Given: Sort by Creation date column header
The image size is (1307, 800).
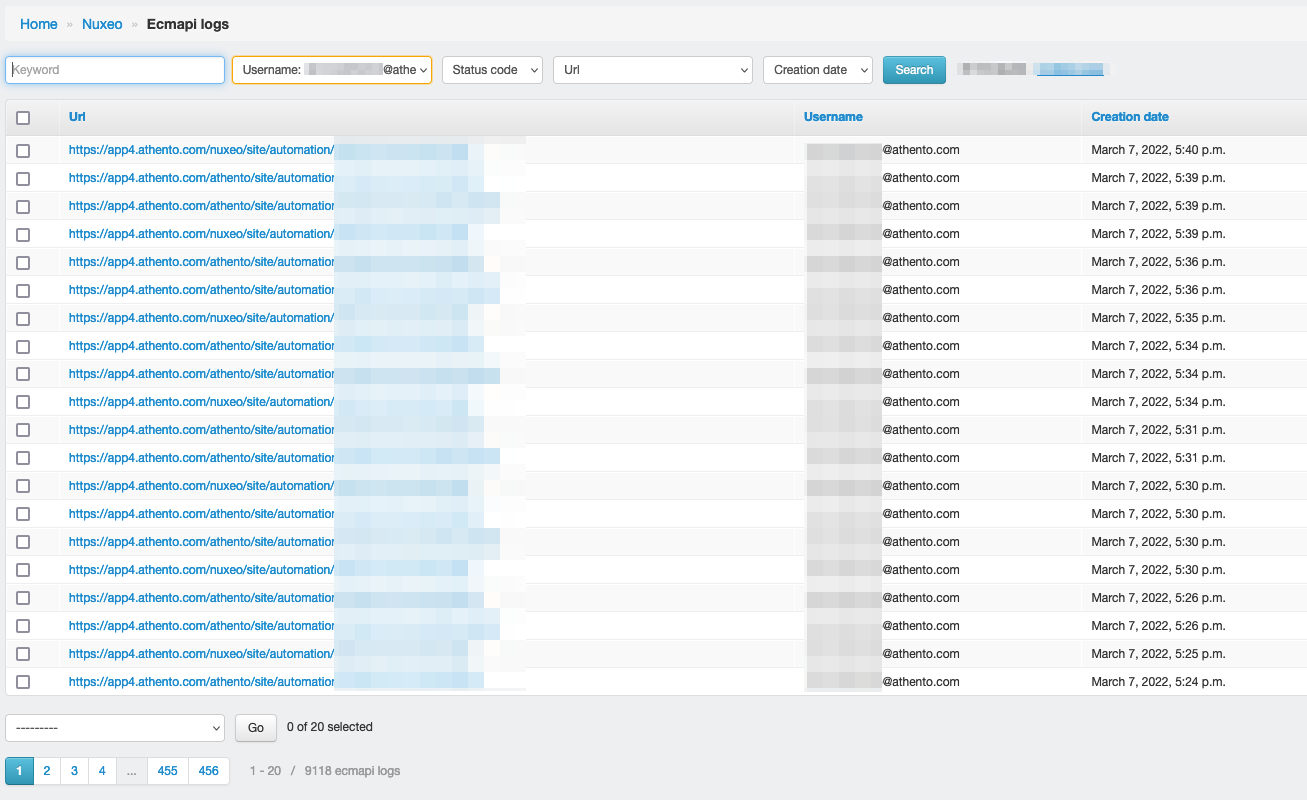Looking at the screenshot, I should point(1130,117).
